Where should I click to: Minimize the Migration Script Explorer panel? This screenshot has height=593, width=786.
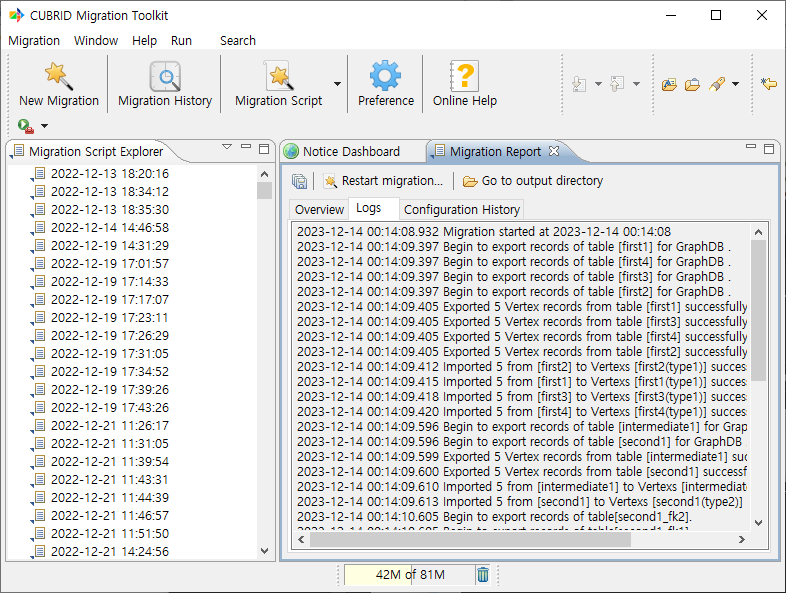click(246, 147)
